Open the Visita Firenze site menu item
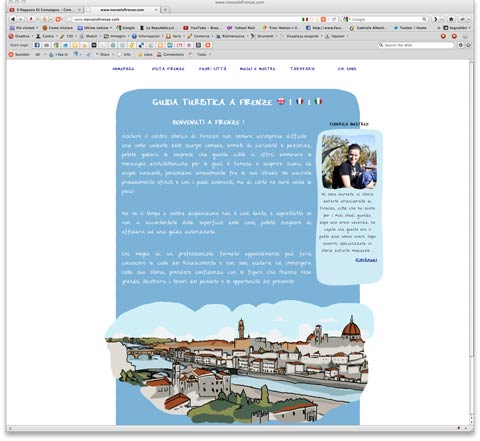The height and width of the screenshot is (441, 480). pyautogui.click(x=168, y=69)
